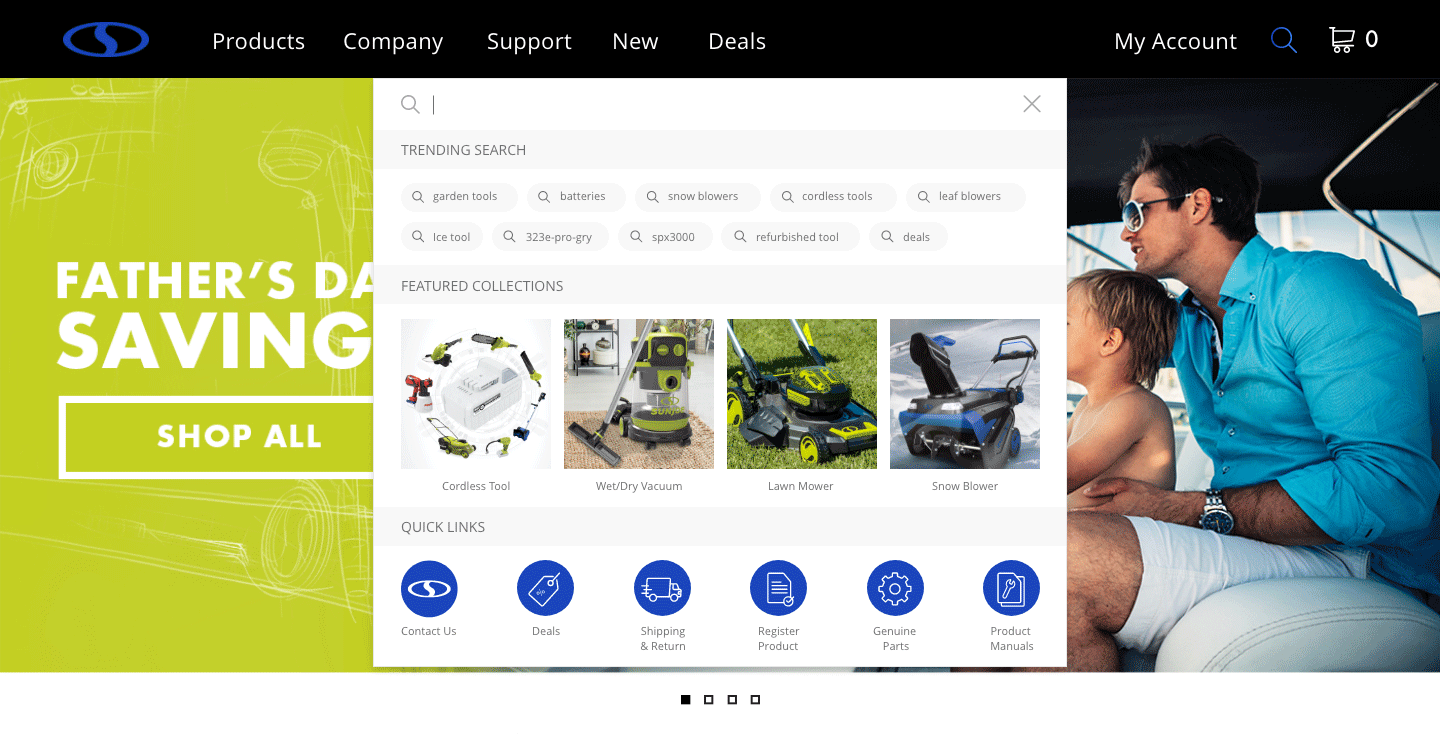1440x734 pixels.
Task: Open the Lawn Mower collection thumbnail
Action: (802, 394)
